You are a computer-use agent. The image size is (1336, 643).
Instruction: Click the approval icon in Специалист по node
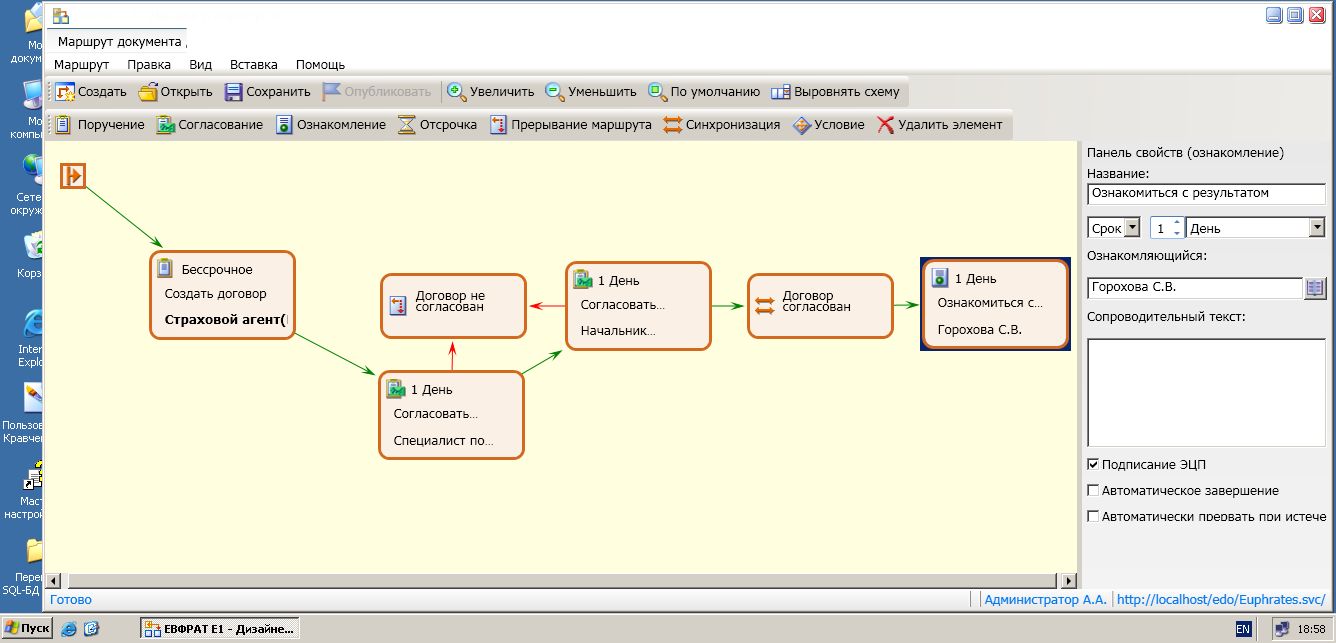point(396,389)
